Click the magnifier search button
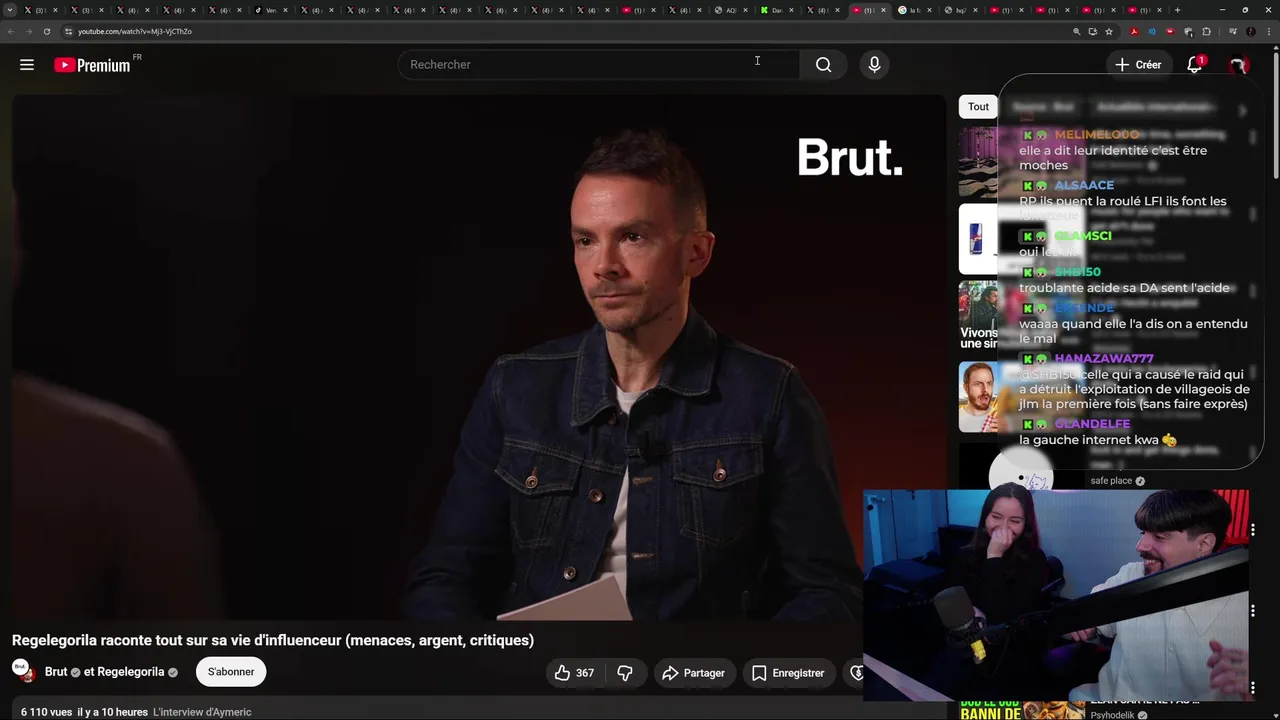Screen dimensions: 1280x720 (823, 65)
